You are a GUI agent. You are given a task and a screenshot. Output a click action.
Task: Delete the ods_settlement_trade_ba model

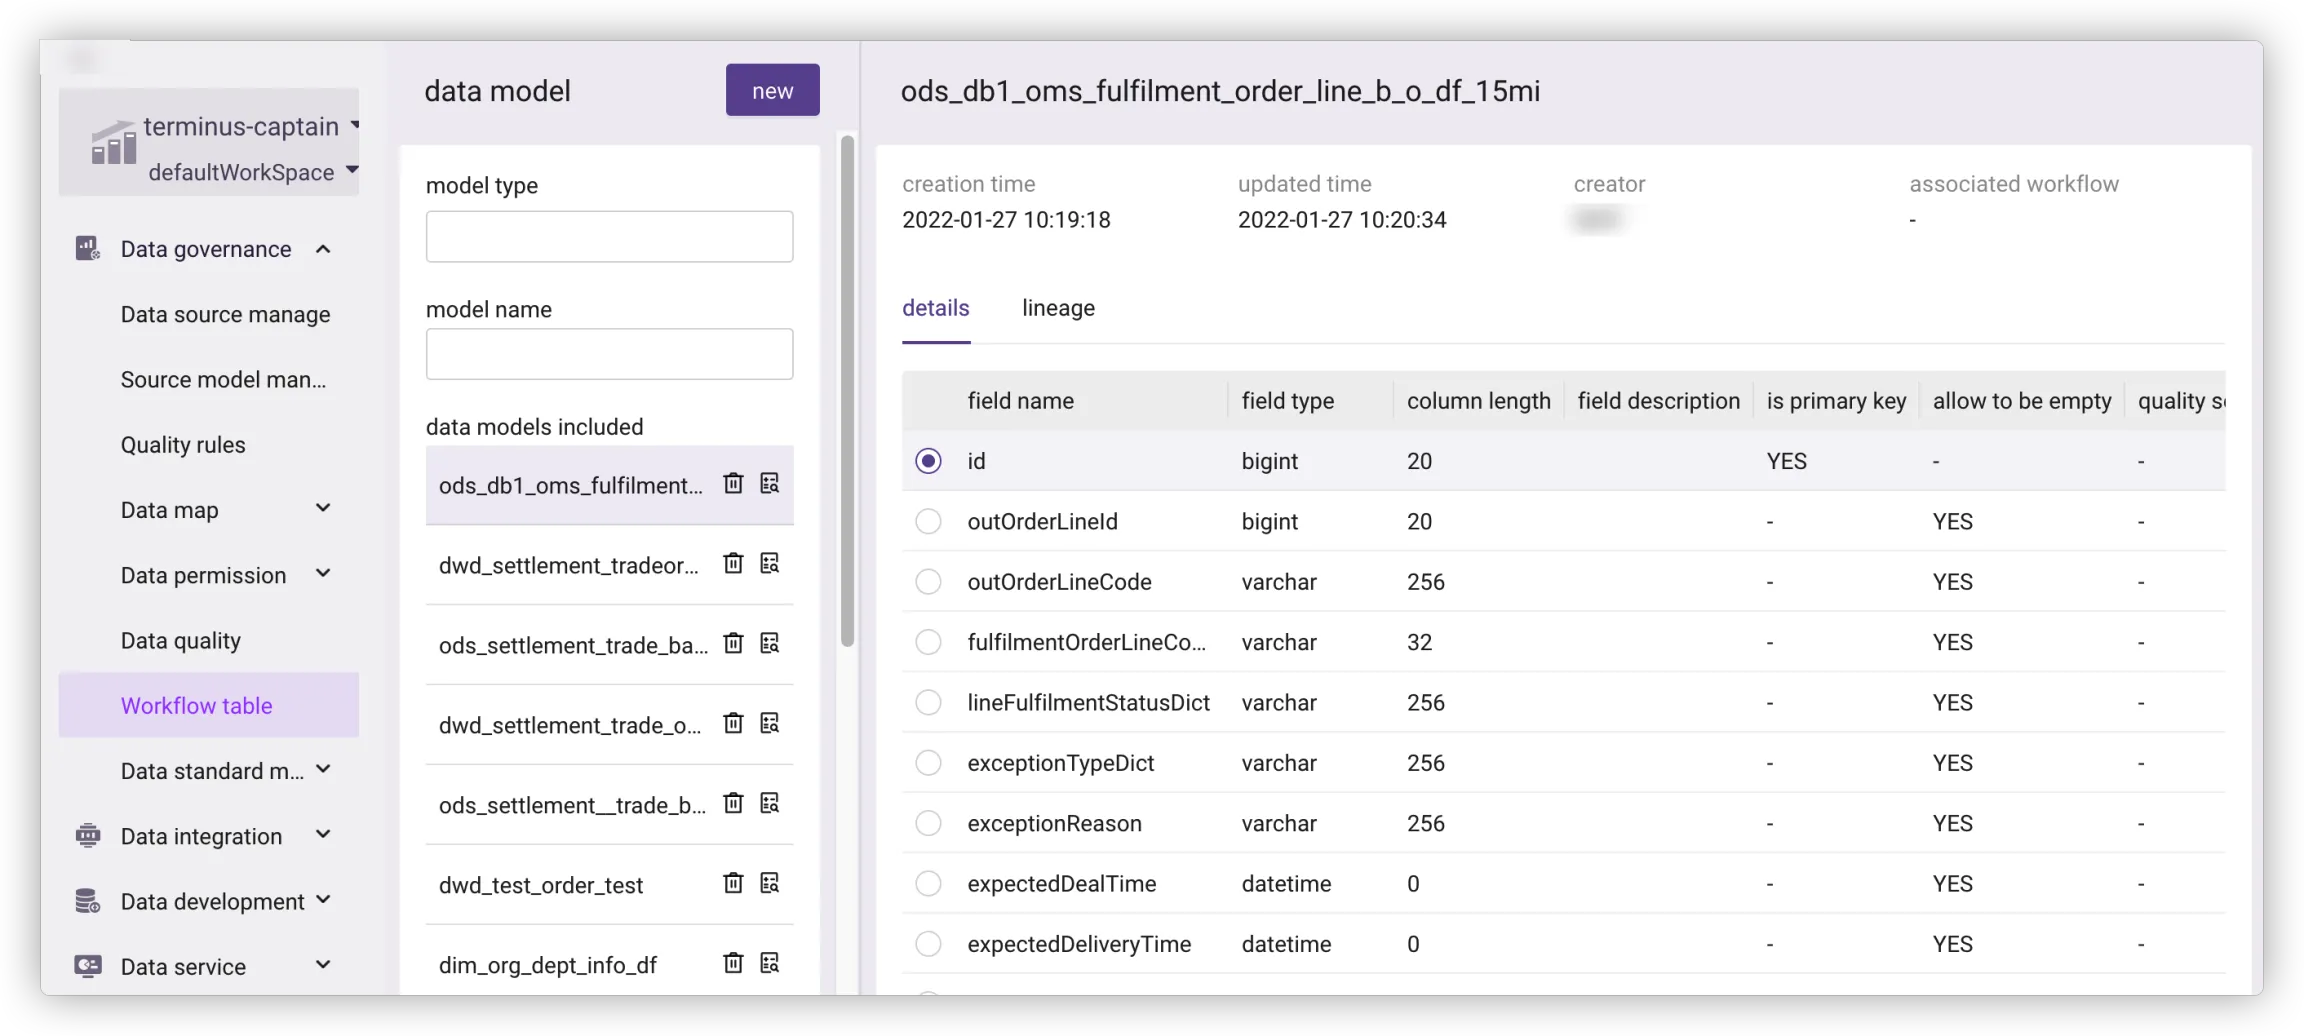point(733,644)
